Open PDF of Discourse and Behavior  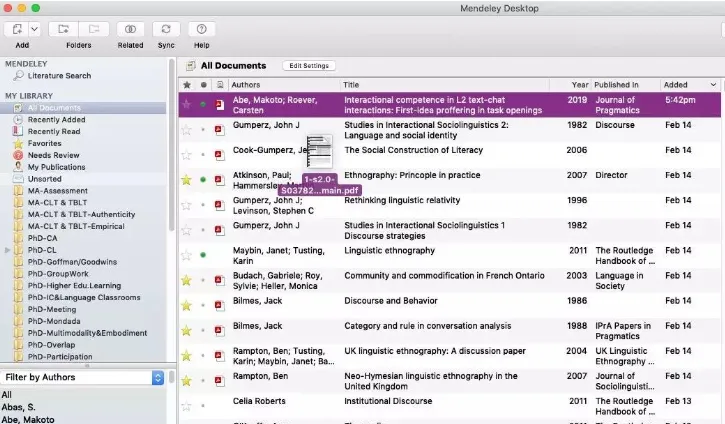(220, 305)
